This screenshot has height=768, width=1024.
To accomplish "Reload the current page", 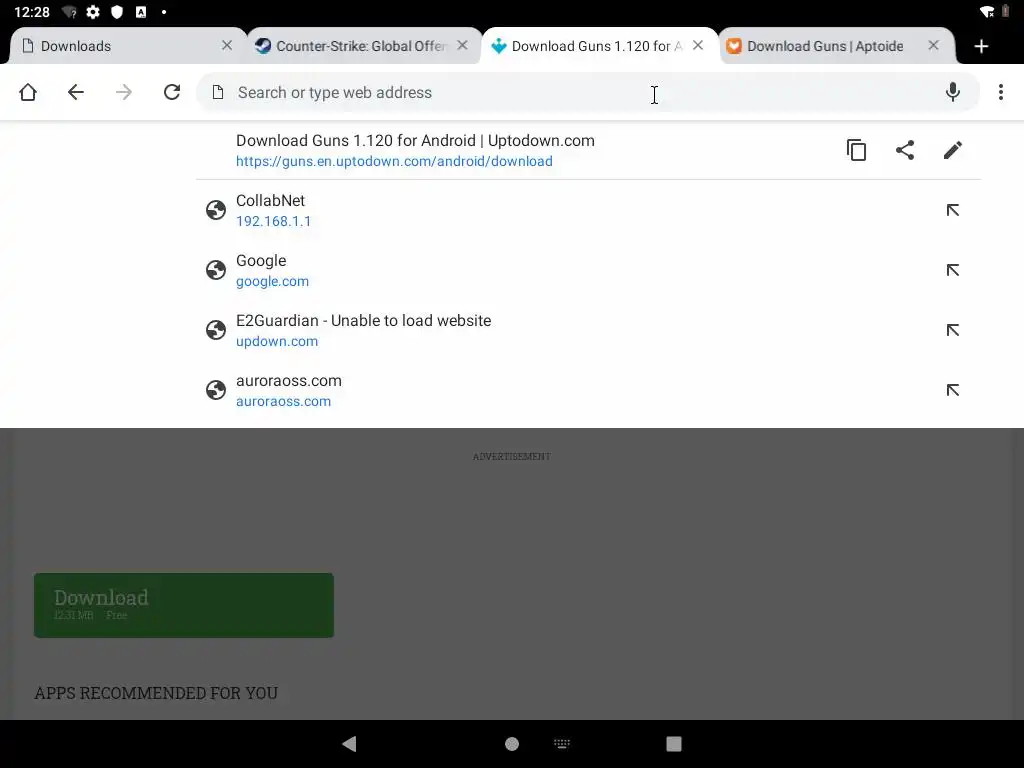I will click(x=172, y=92).
